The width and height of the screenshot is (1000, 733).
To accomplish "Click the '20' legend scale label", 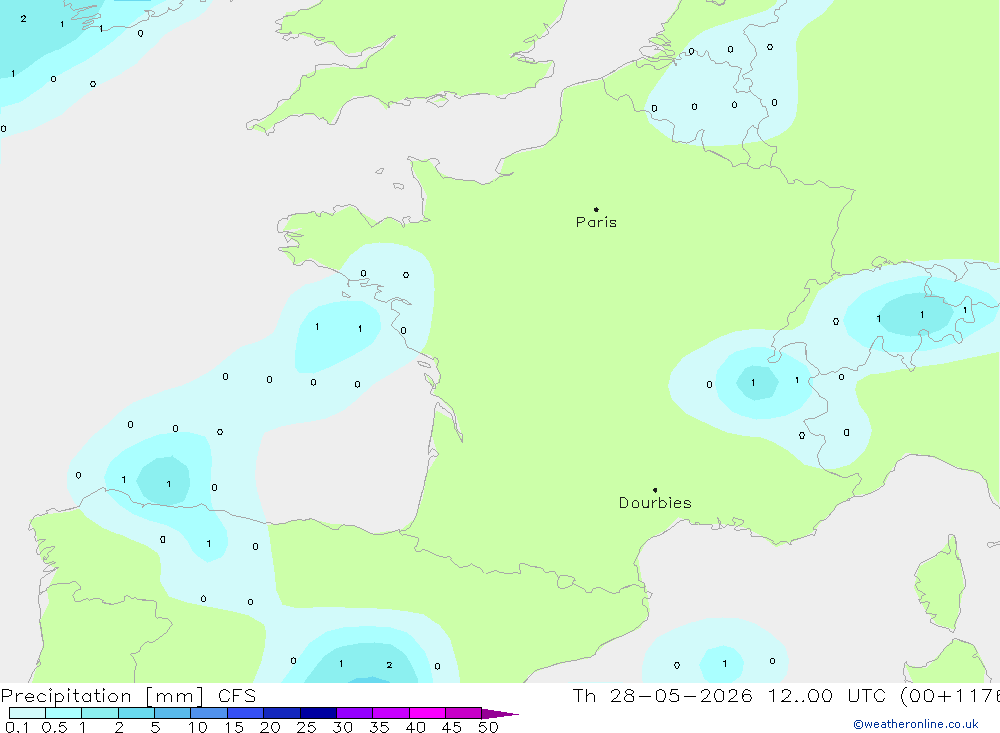I will pos(270,727).
